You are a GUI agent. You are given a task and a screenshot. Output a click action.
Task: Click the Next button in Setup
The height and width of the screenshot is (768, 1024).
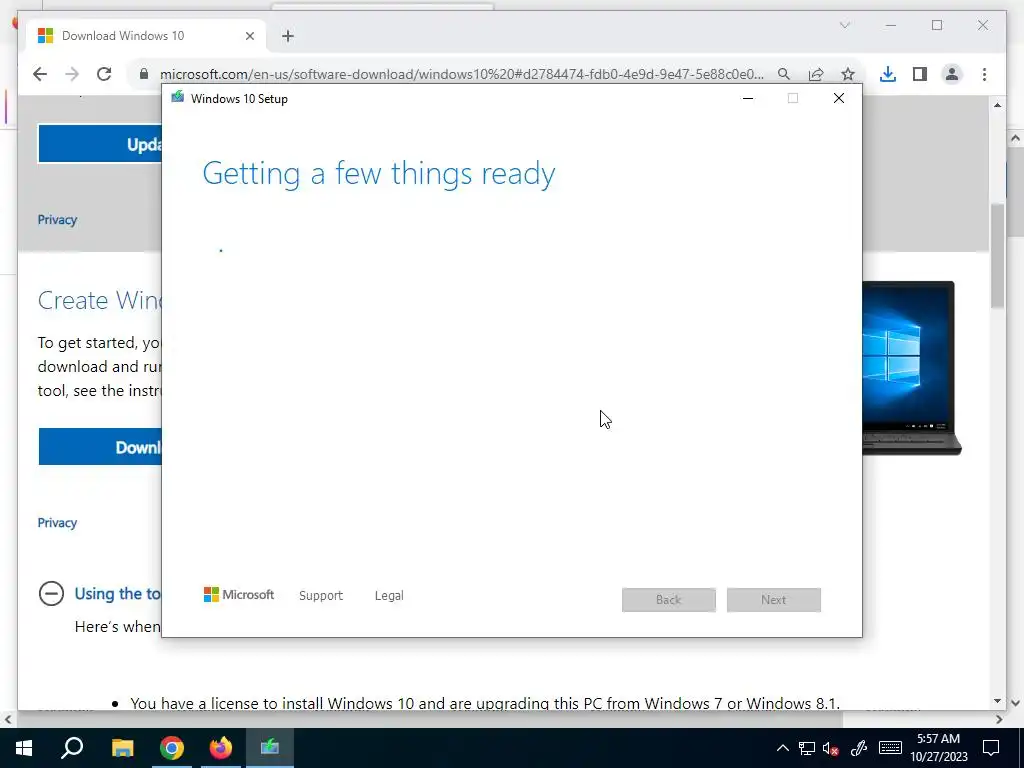pos(774,600)
